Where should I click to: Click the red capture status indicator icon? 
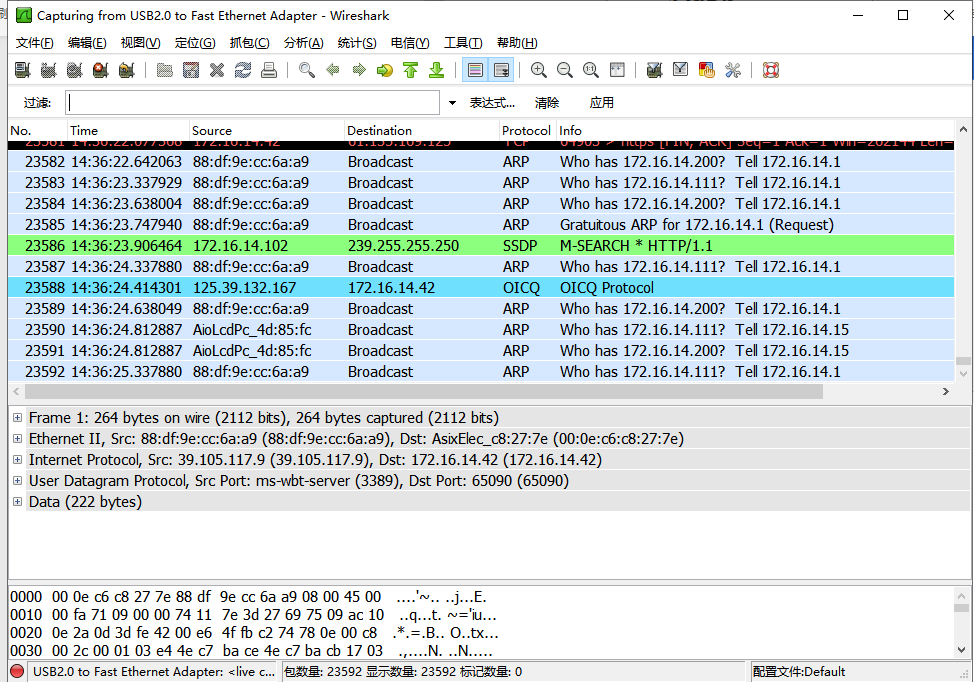(x=17, y=671)
